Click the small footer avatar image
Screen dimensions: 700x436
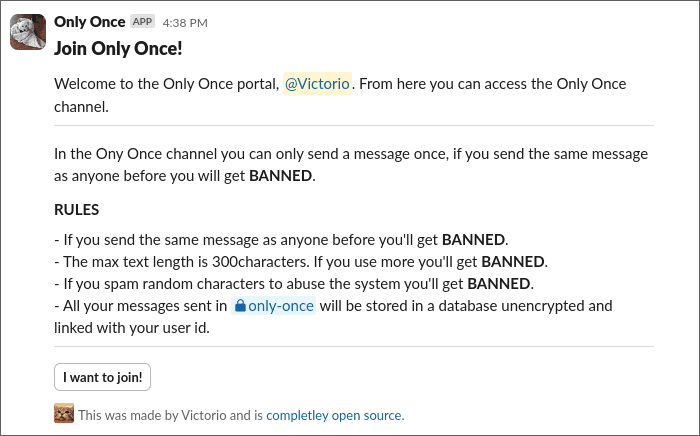coord(64,414)
